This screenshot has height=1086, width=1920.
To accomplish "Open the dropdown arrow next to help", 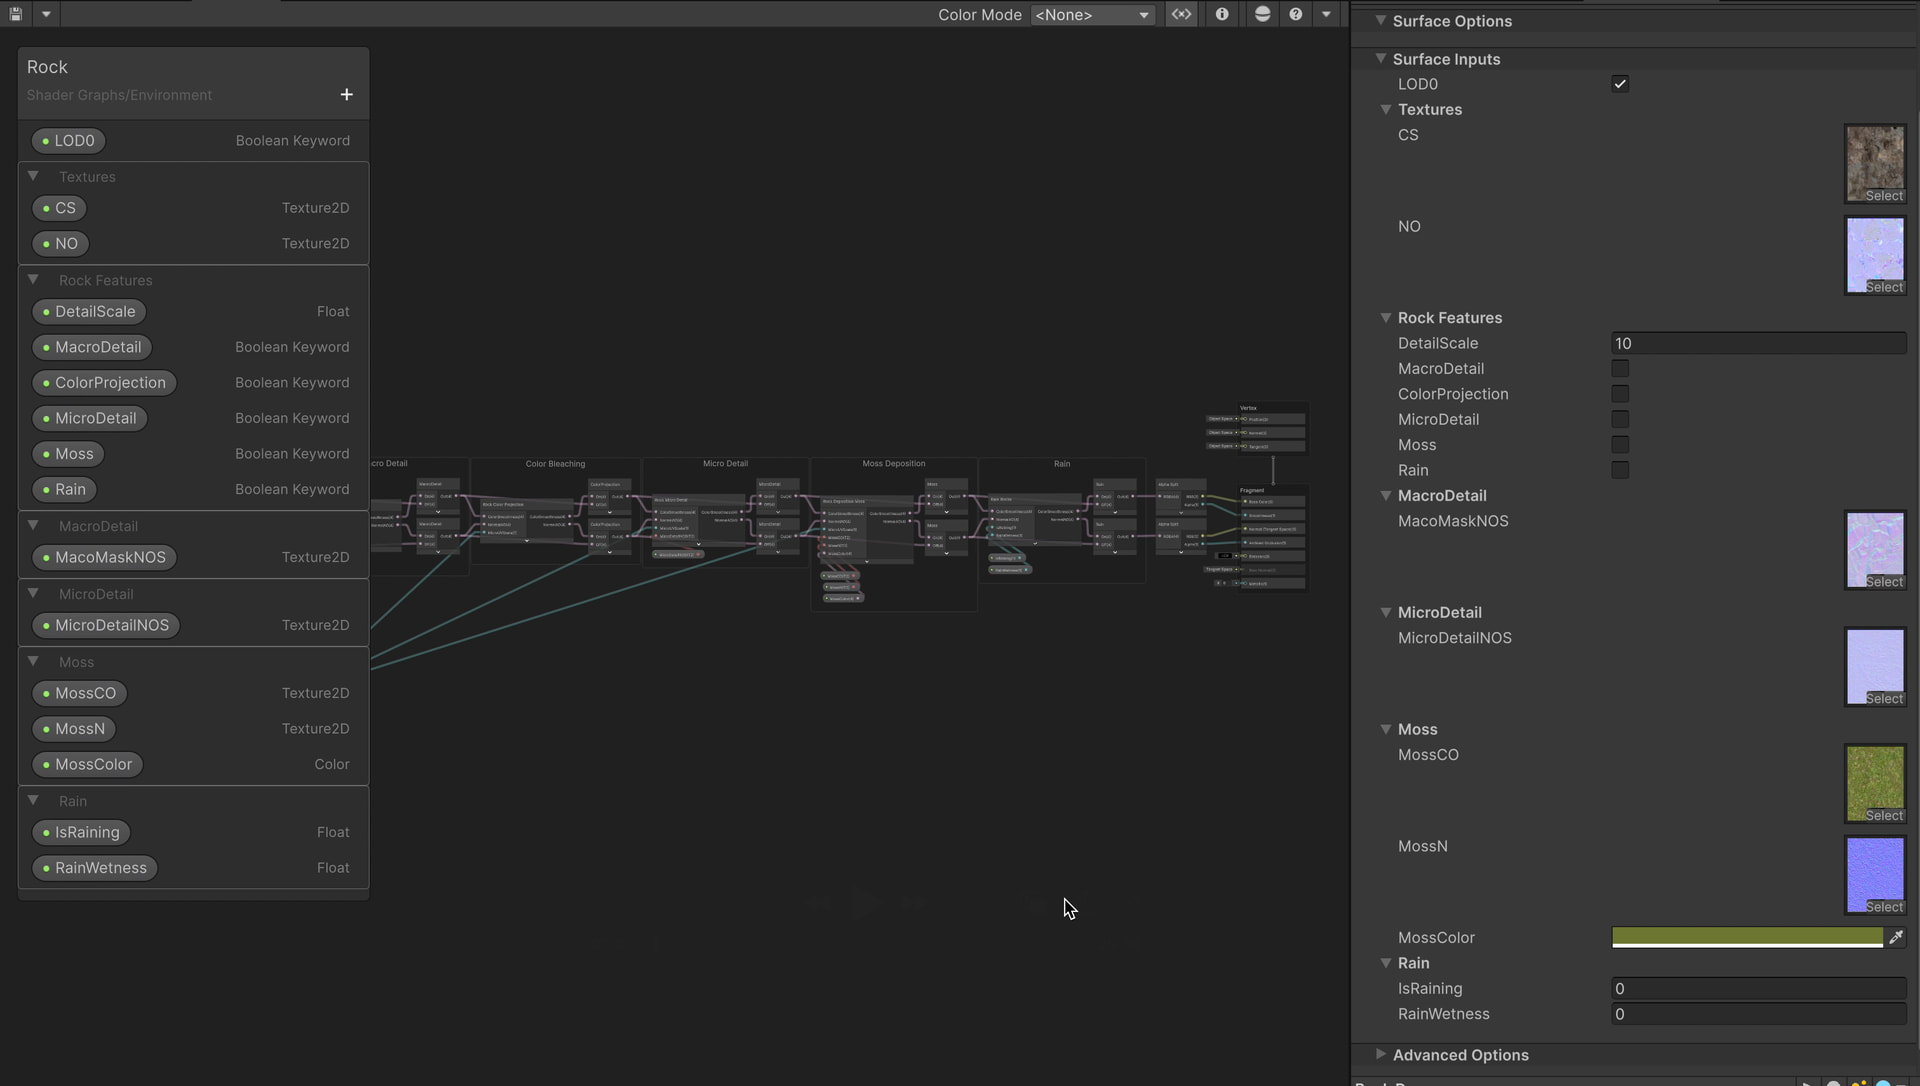I will coord(1326,14).
